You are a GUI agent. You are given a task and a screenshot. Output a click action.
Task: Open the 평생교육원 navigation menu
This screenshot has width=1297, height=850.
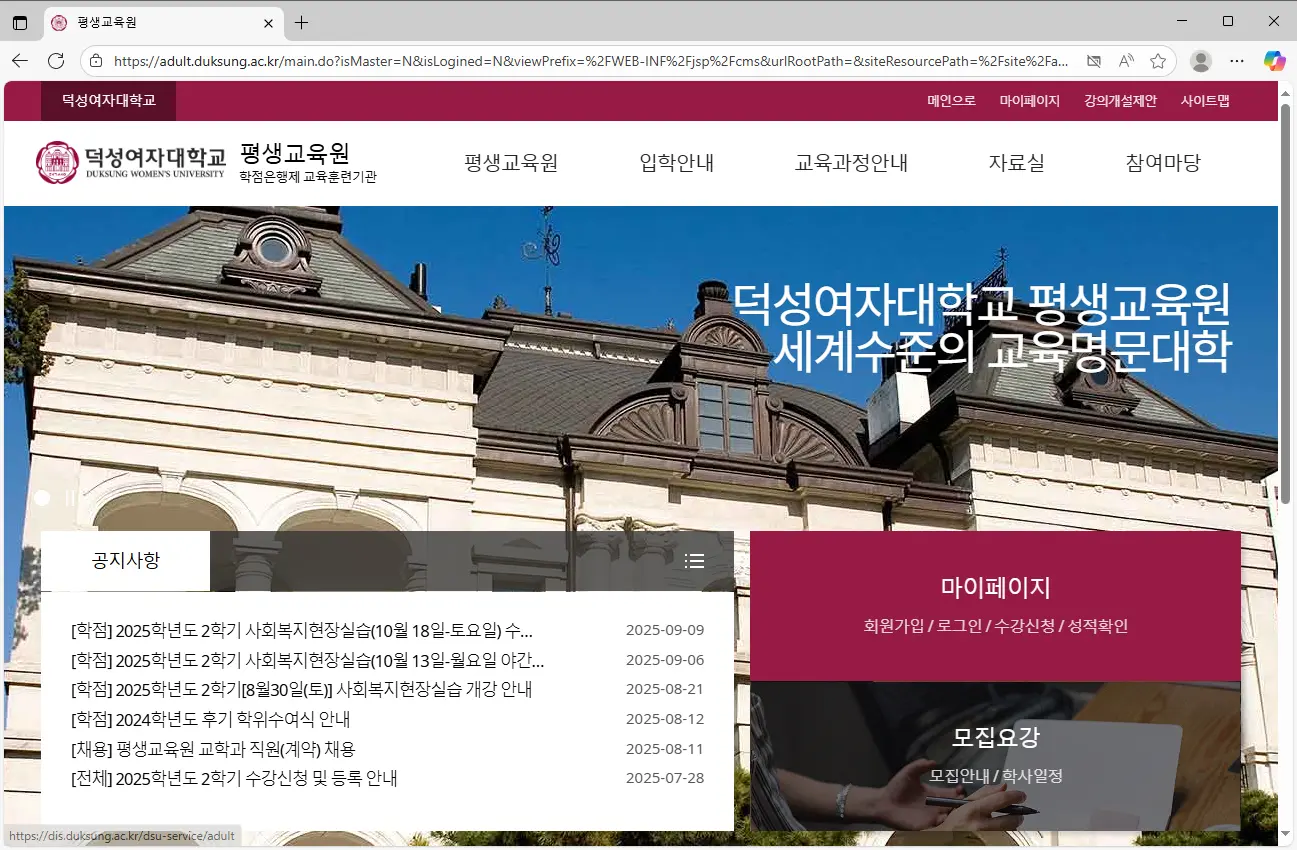point(511,163)
